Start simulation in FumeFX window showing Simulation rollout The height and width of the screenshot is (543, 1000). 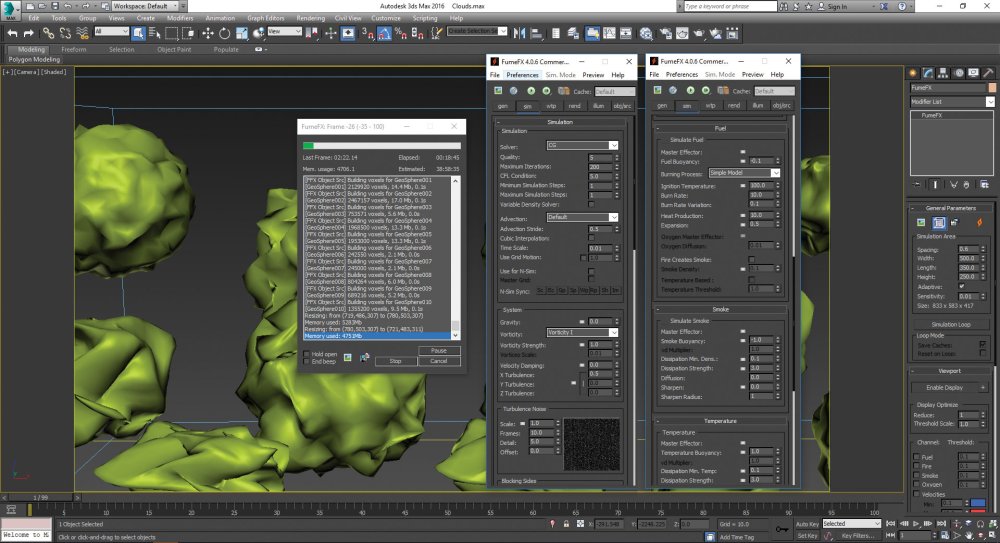coord(531,91)
